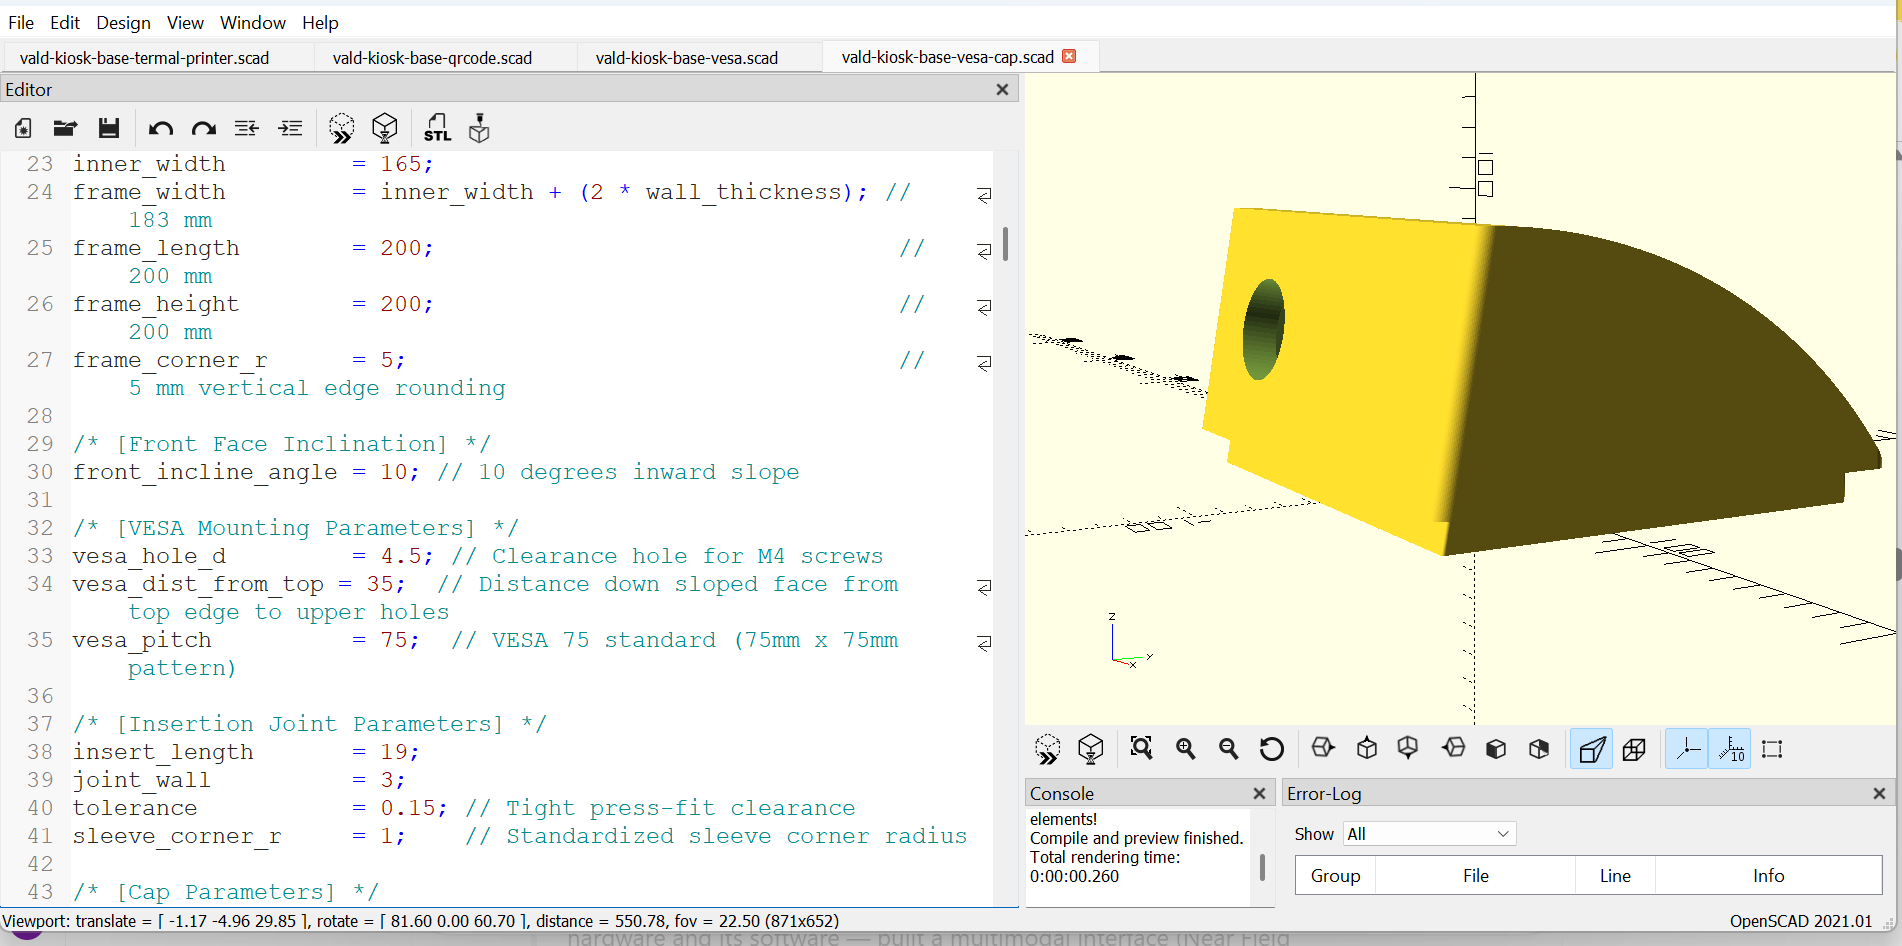Viewport: 1902px width, 946px height.
Task: Click the Viewport translate status bar text
Action: 420,921
